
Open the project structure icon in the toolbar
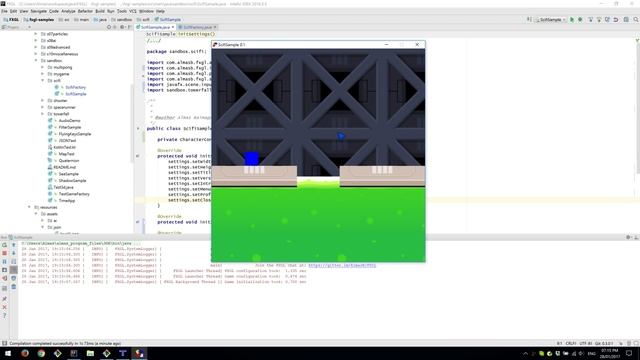point(626,20)
